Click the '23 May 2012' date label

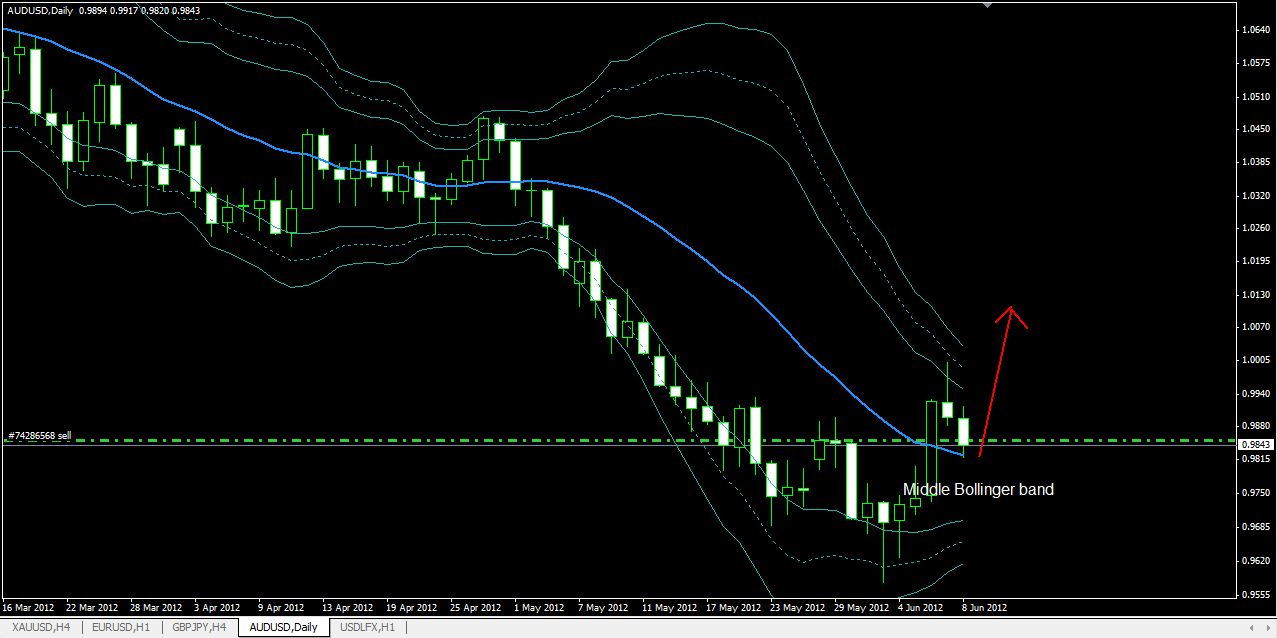click(x=797, y=607)
